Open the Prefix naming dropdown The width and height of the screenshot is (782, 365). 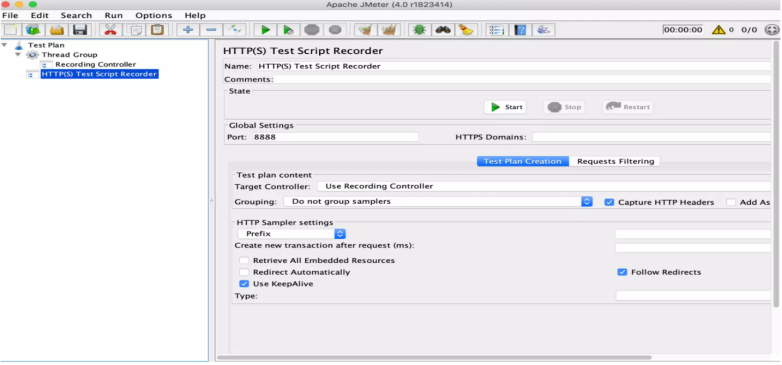click(292, 233)
